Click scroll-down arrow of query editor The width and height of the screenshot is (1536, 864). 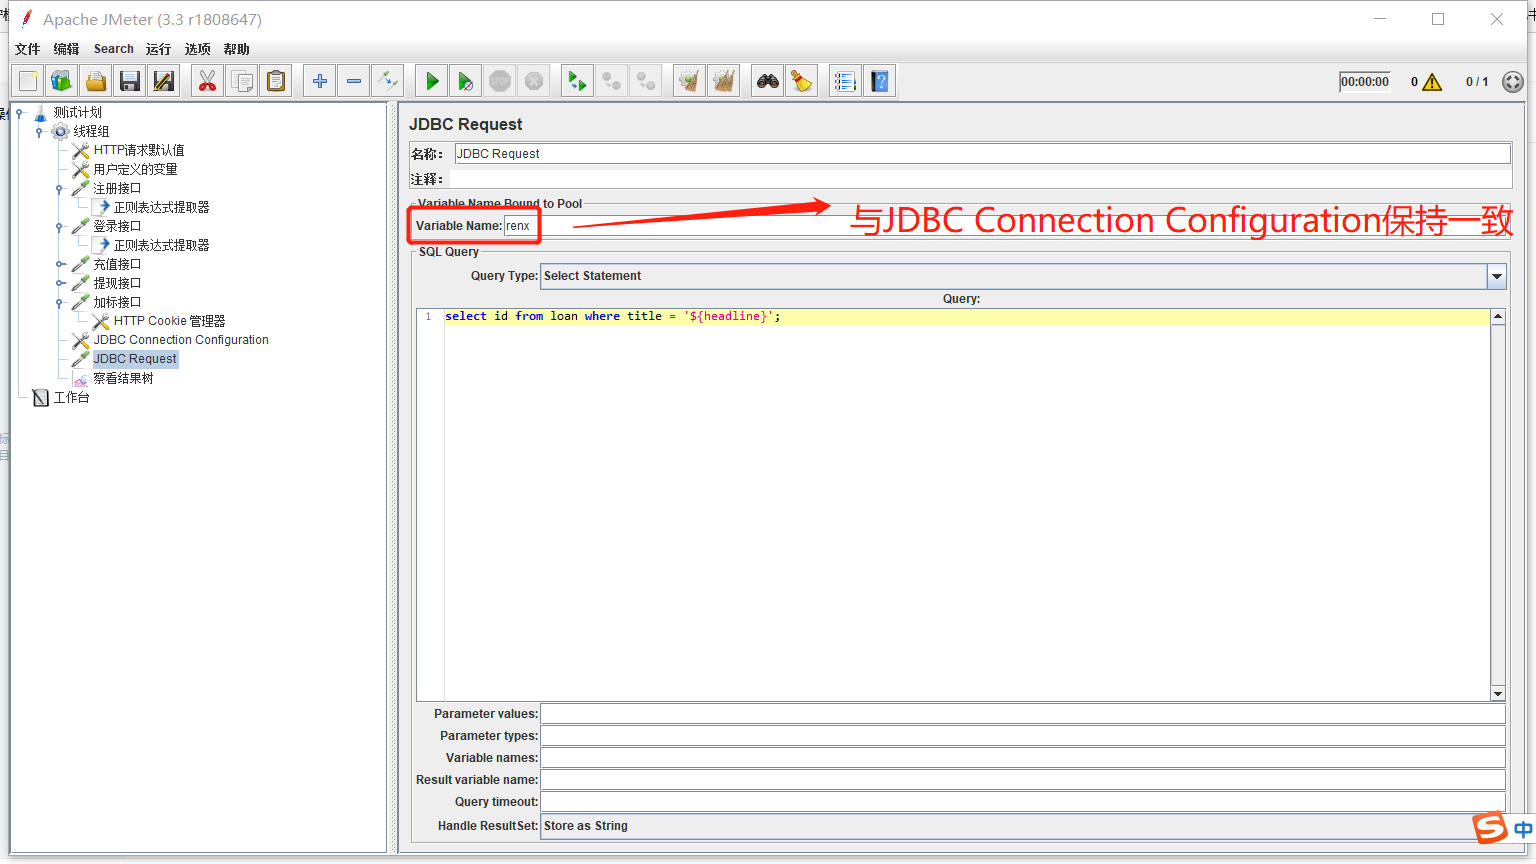[1497, 694]
